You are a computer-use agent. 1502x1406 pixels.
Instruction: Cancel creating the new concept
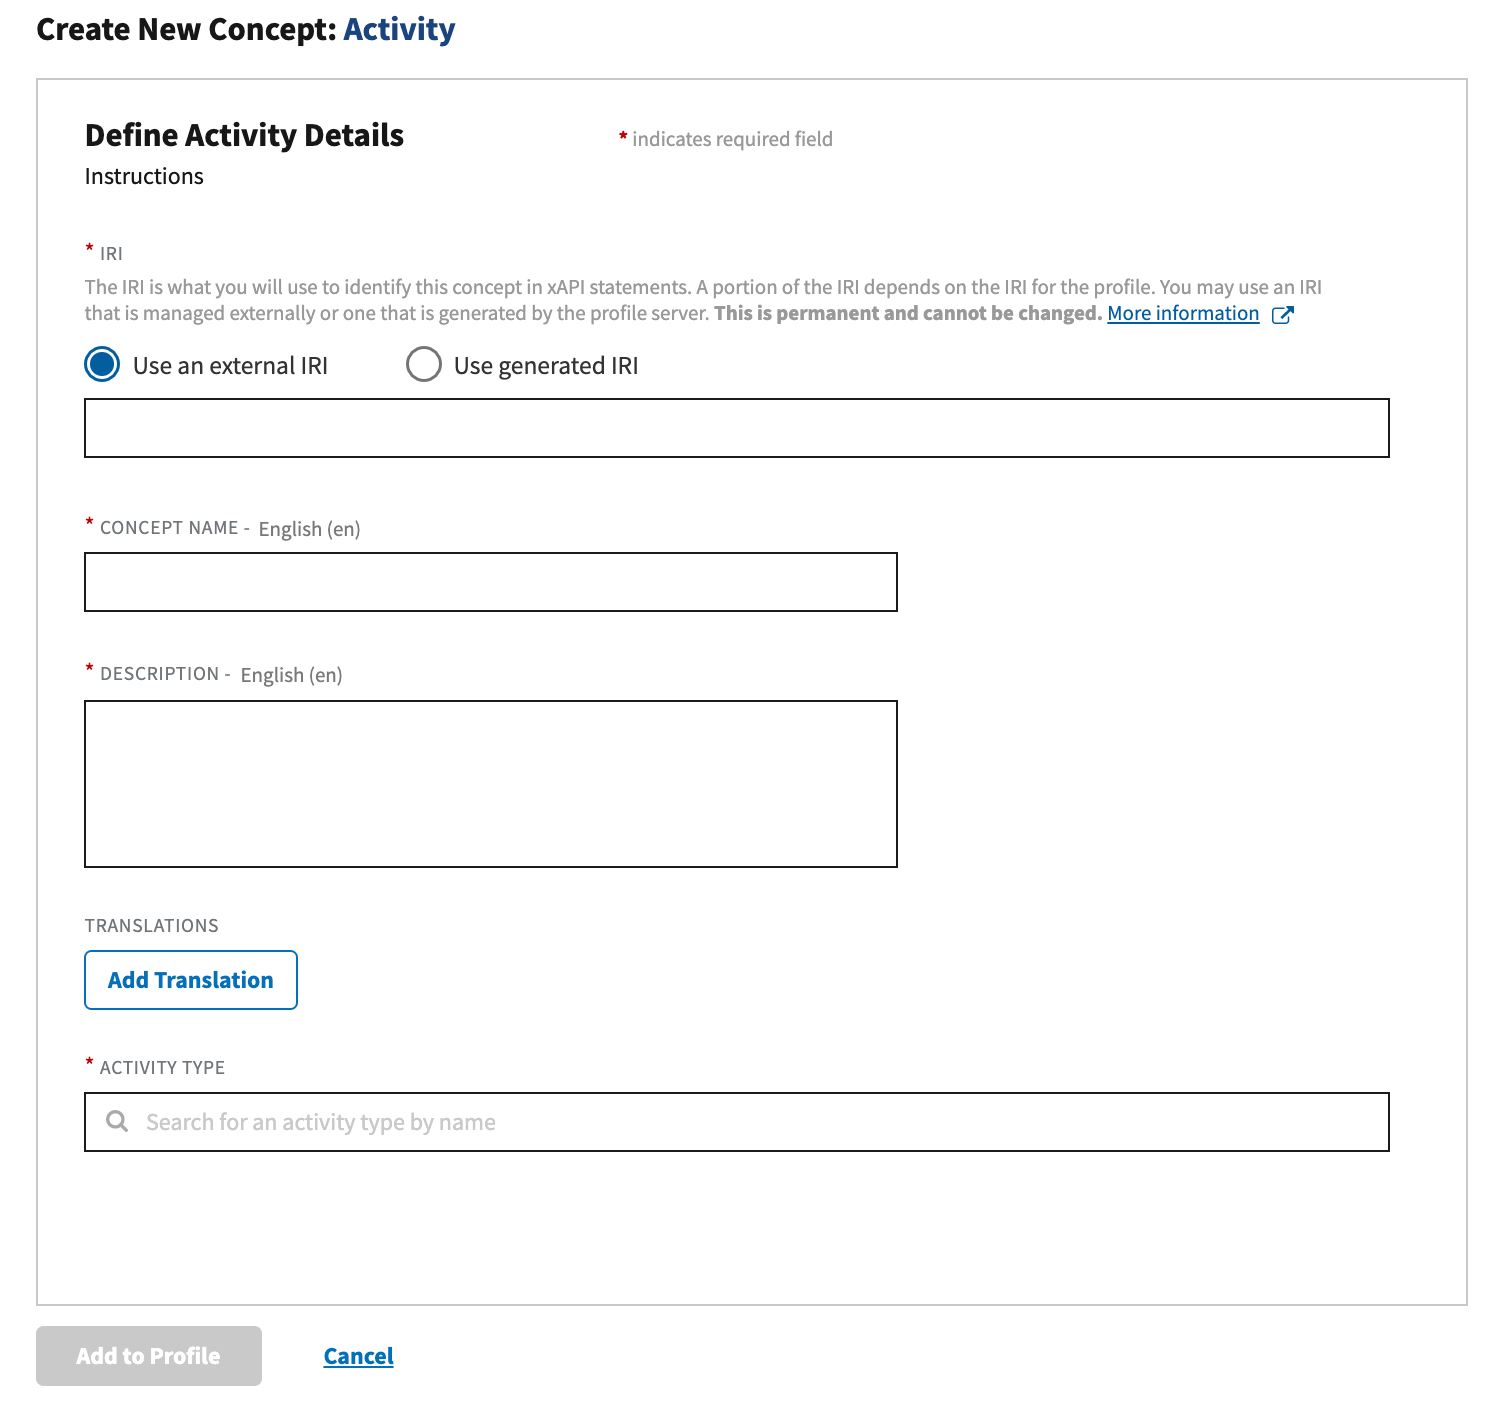[358, 1356]
